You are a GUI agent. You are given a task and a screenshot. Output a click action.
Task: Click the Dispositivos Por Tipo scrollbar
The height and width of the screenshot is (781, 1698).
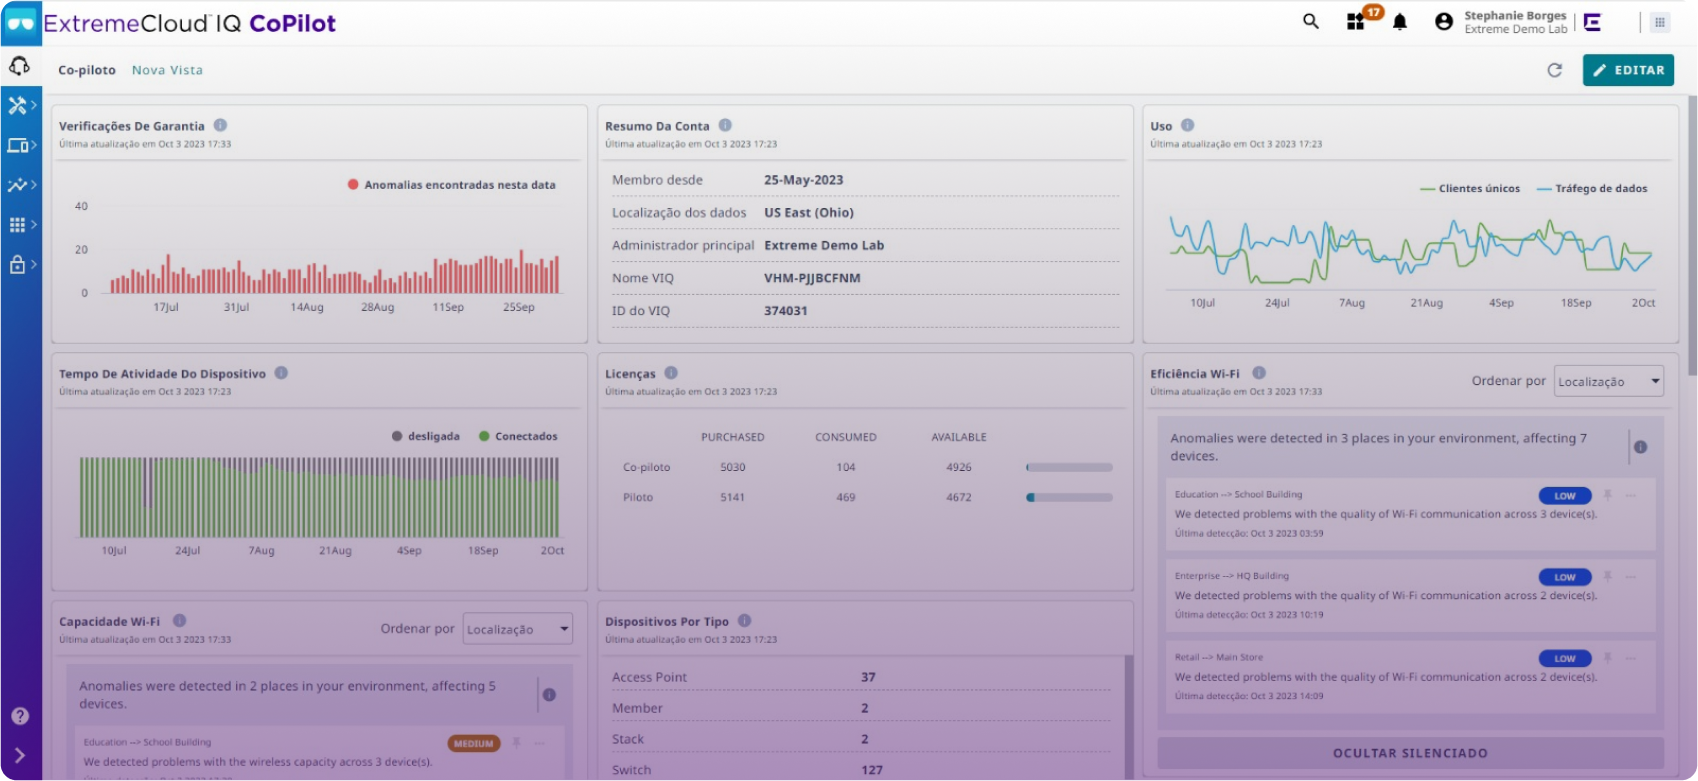[x=1129, y=715]
